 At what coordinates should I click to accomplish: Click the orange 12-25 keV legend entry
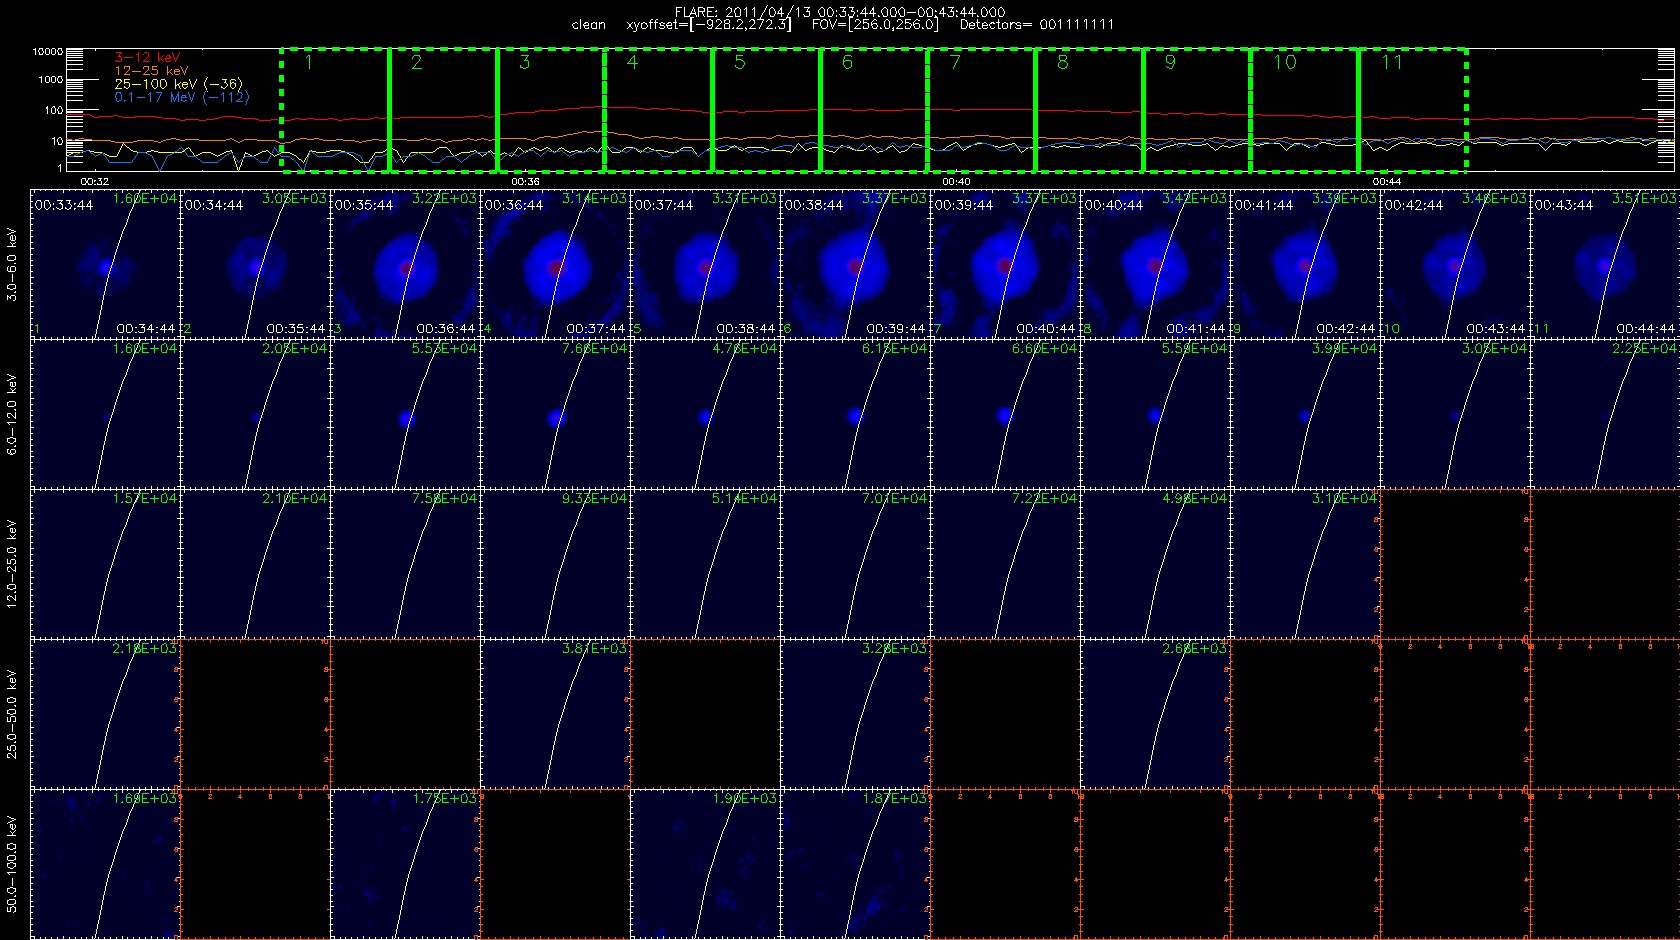[x=151, y=71]
